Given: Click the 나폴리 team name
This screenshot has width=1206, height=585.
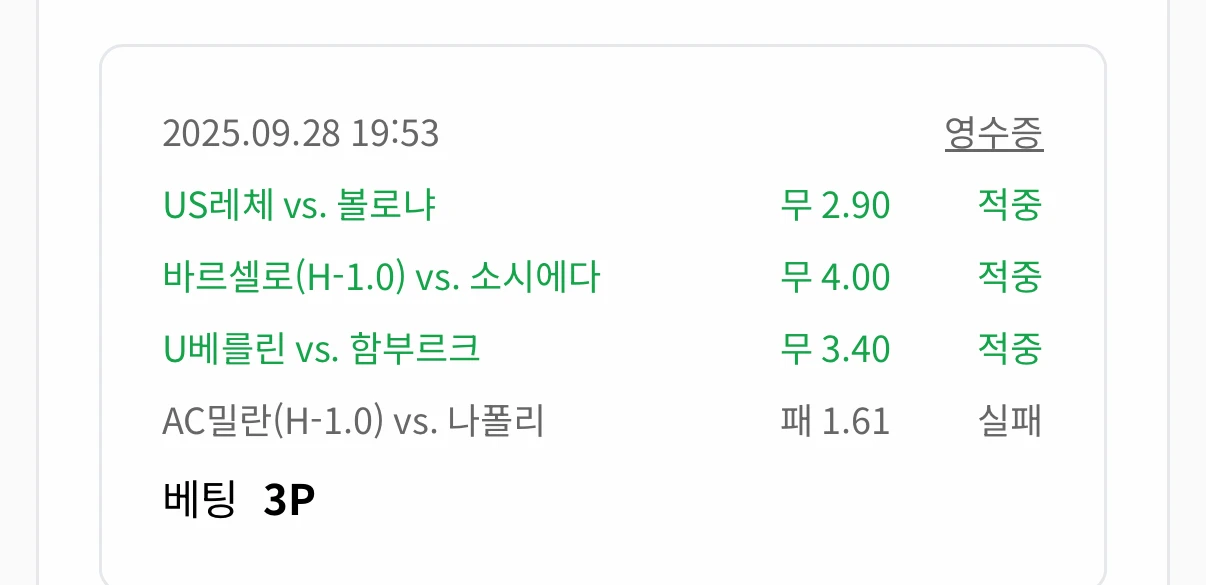Looking at the screenshot, I should click(496, 421).
